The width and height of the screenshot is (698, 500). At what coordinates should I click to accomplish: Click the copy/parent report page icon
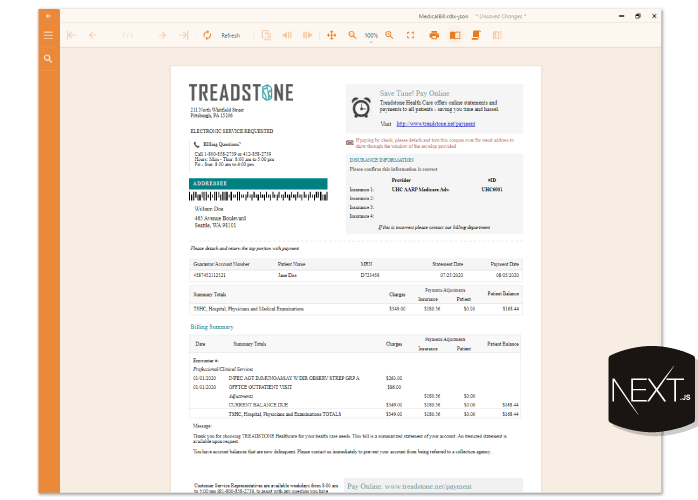tap(266, 35)
